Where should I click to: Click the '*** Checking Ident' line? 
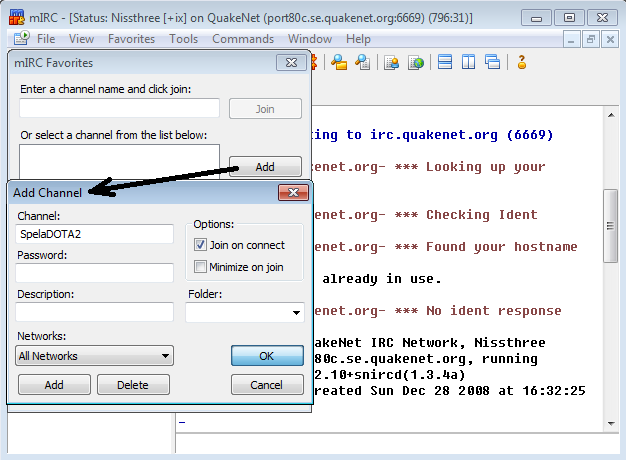click(466, 215)
